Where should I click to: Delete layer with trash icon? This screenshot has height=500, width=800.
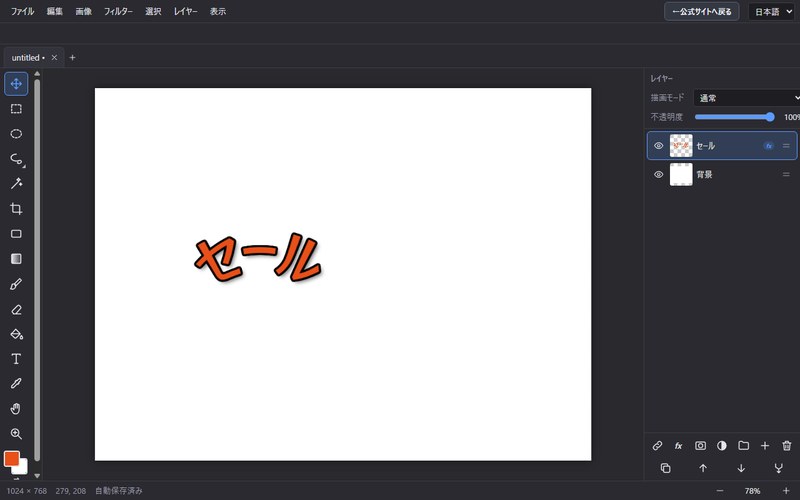coord(787,446)
